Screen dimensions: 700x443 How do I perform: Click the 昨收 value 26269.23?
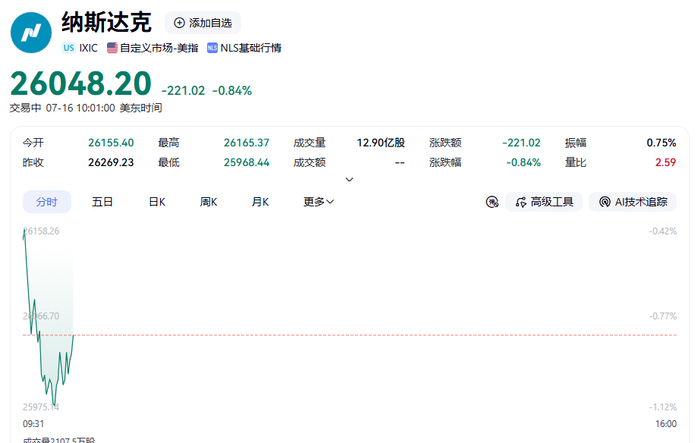[111, 163]
